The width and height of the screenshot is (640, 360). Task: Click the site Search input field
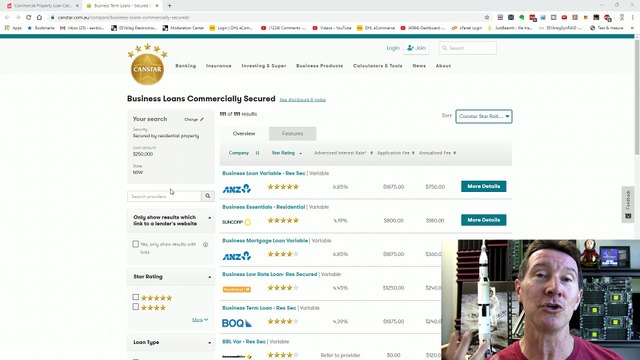coord(468,48)
